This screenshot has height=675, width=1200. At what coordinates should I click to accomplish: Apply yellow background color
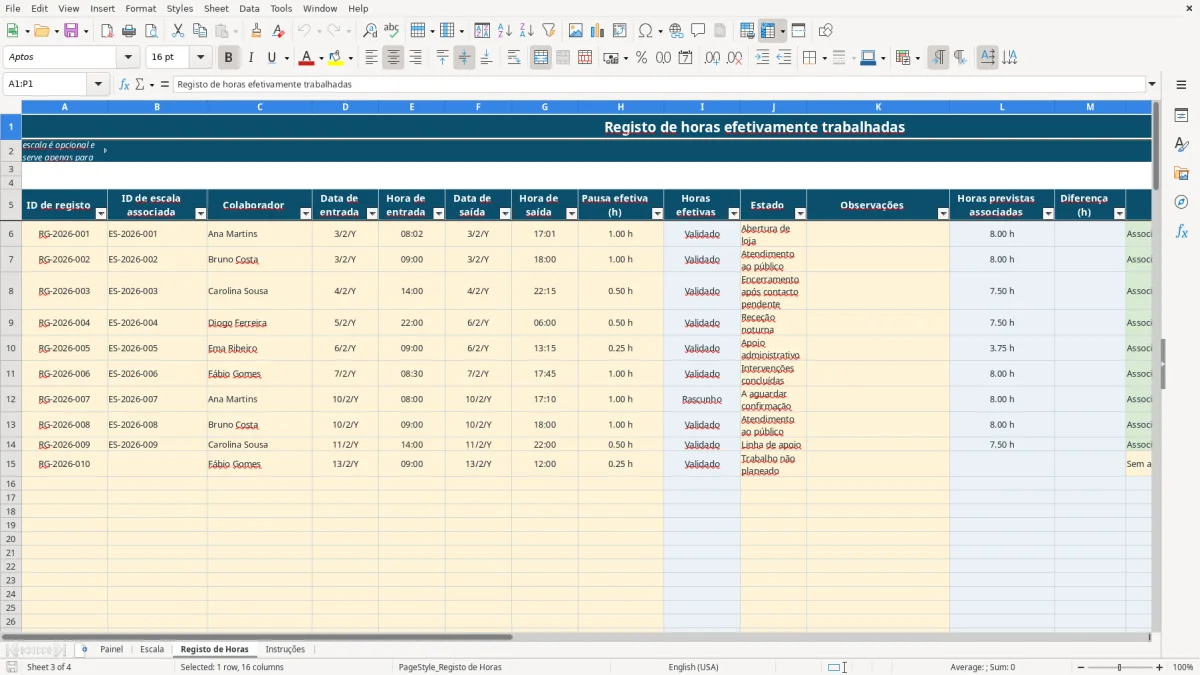pos(335,58)
